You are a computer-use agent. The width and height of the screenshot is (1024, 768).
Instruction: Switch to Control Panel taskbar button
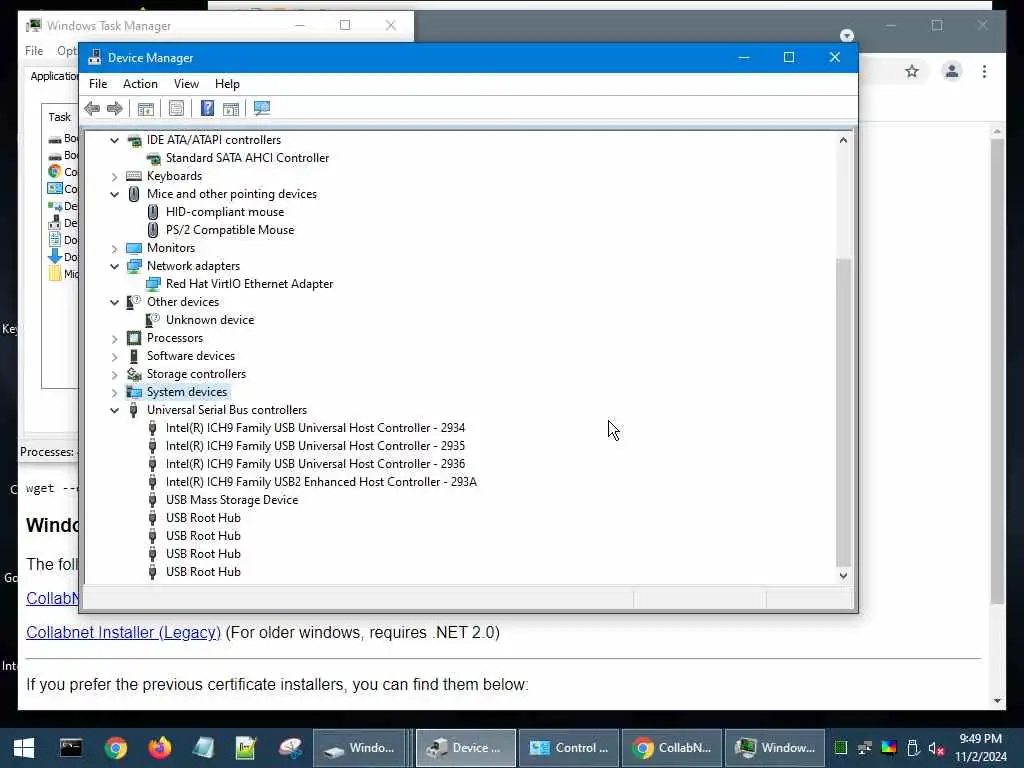569,748
